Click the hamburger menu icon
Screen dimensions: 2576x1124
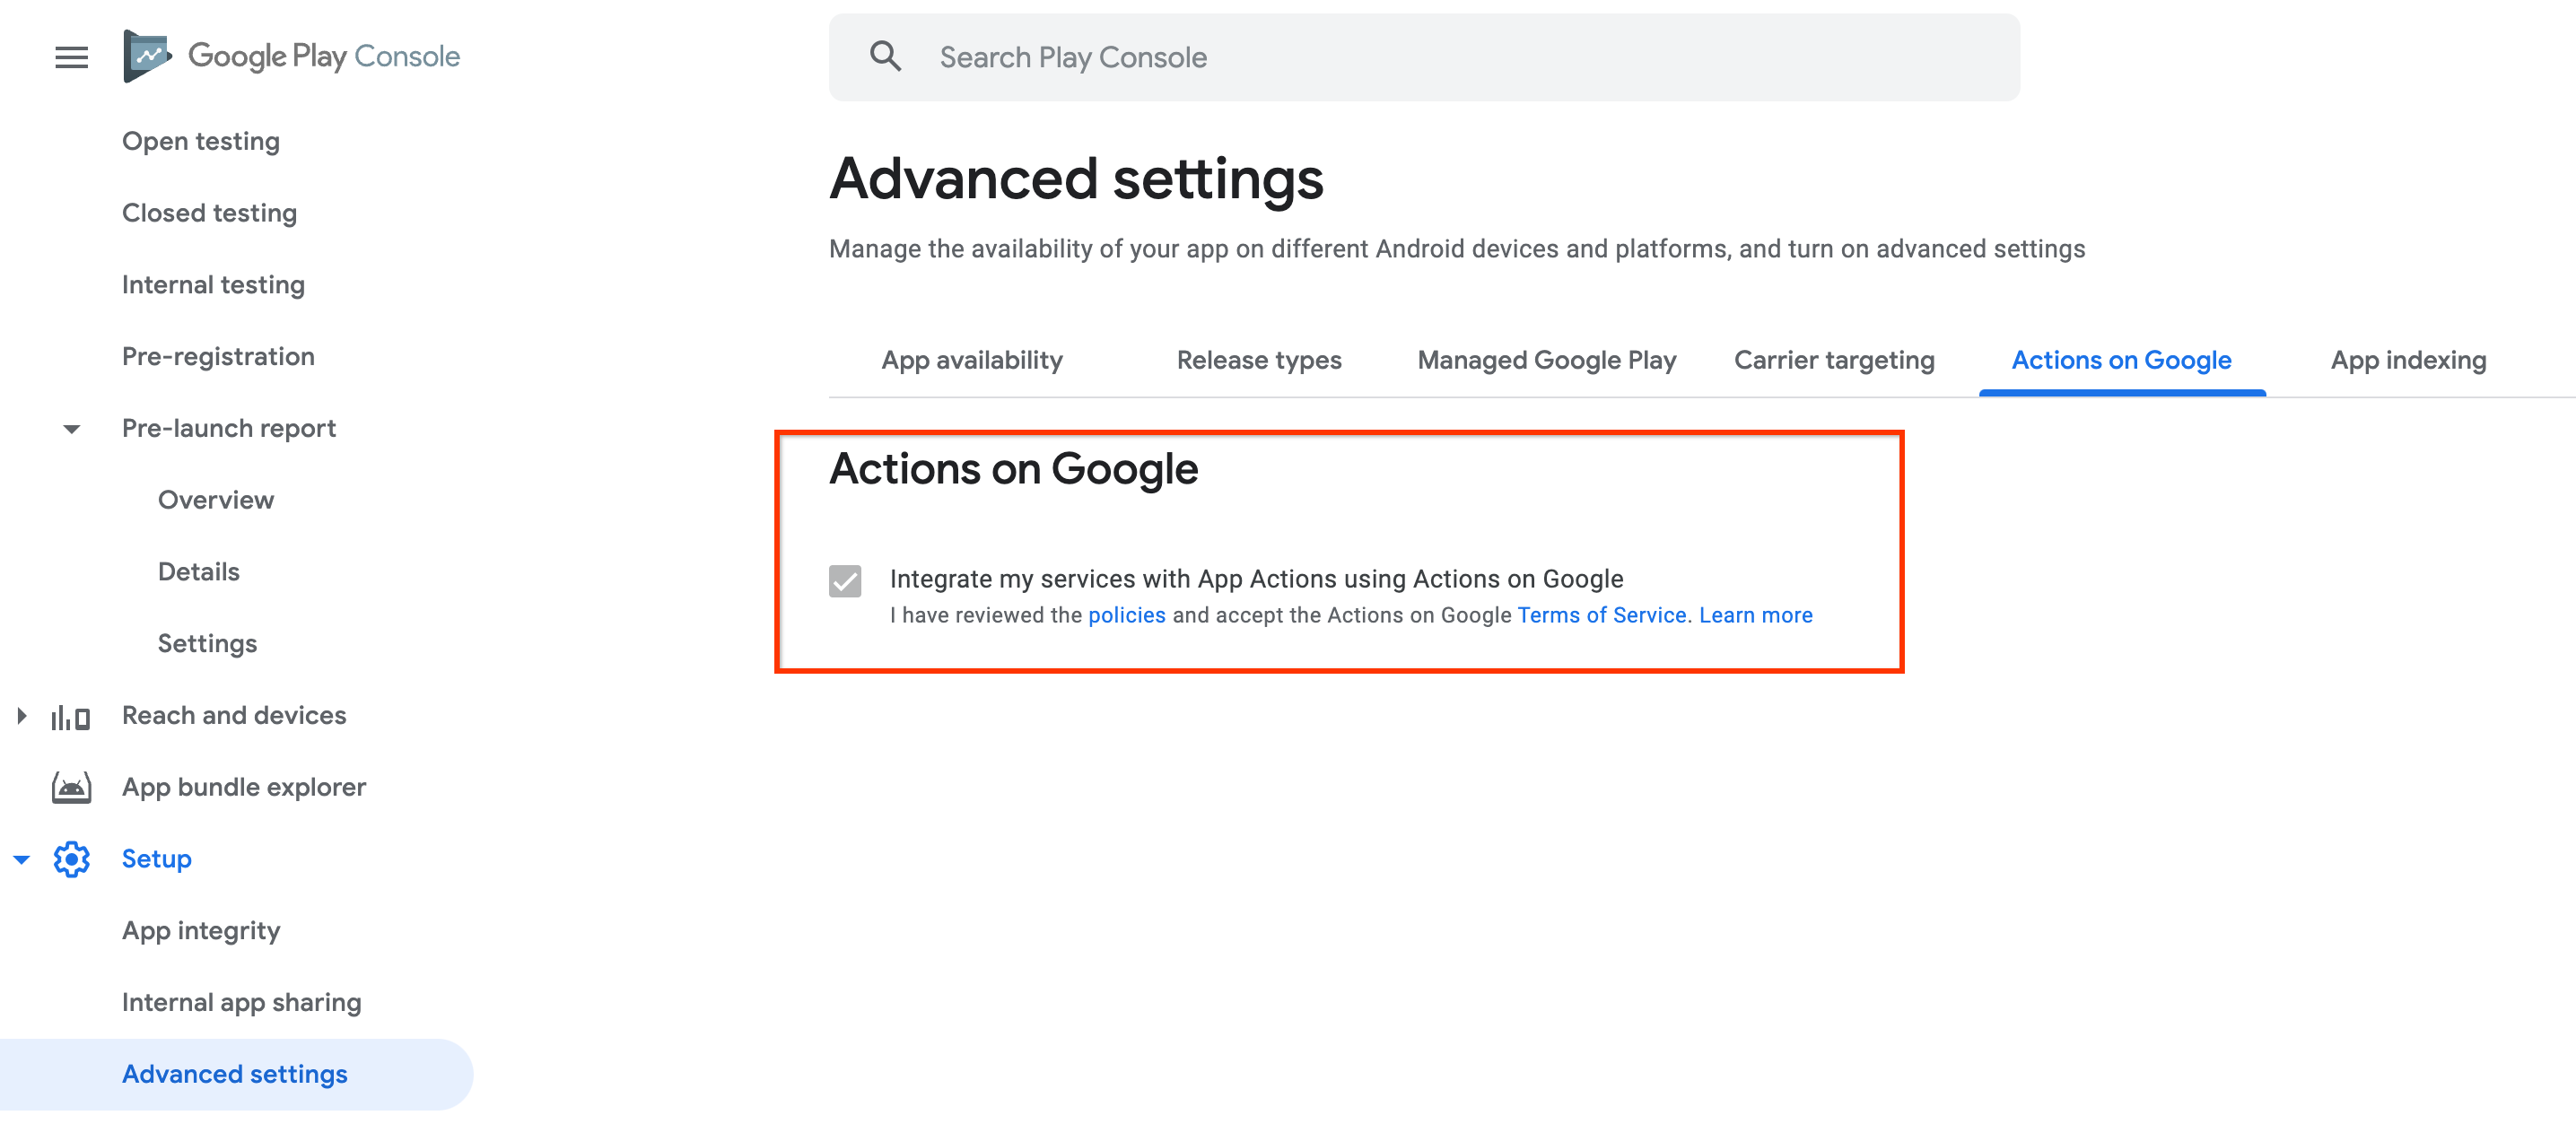tap(73, 56)
